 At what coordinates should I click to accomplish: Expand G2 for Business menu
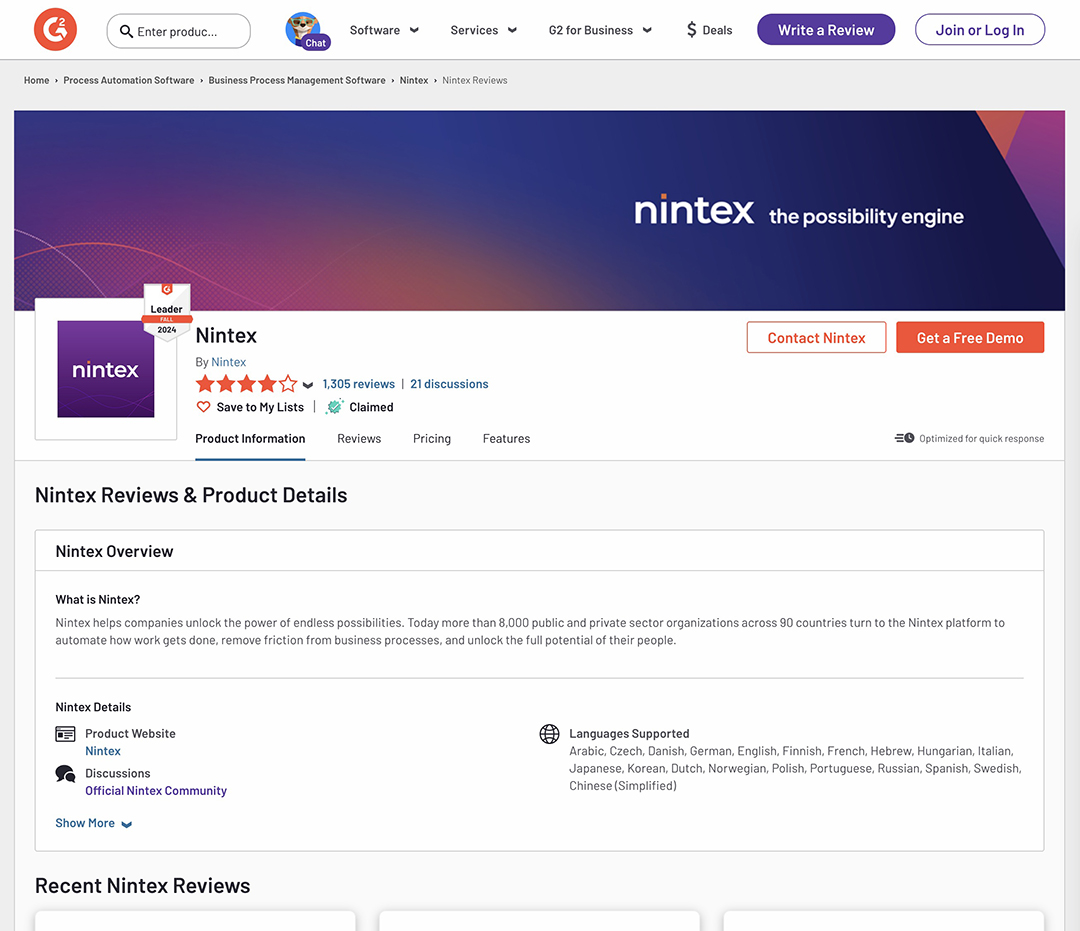tap(600, 30)
